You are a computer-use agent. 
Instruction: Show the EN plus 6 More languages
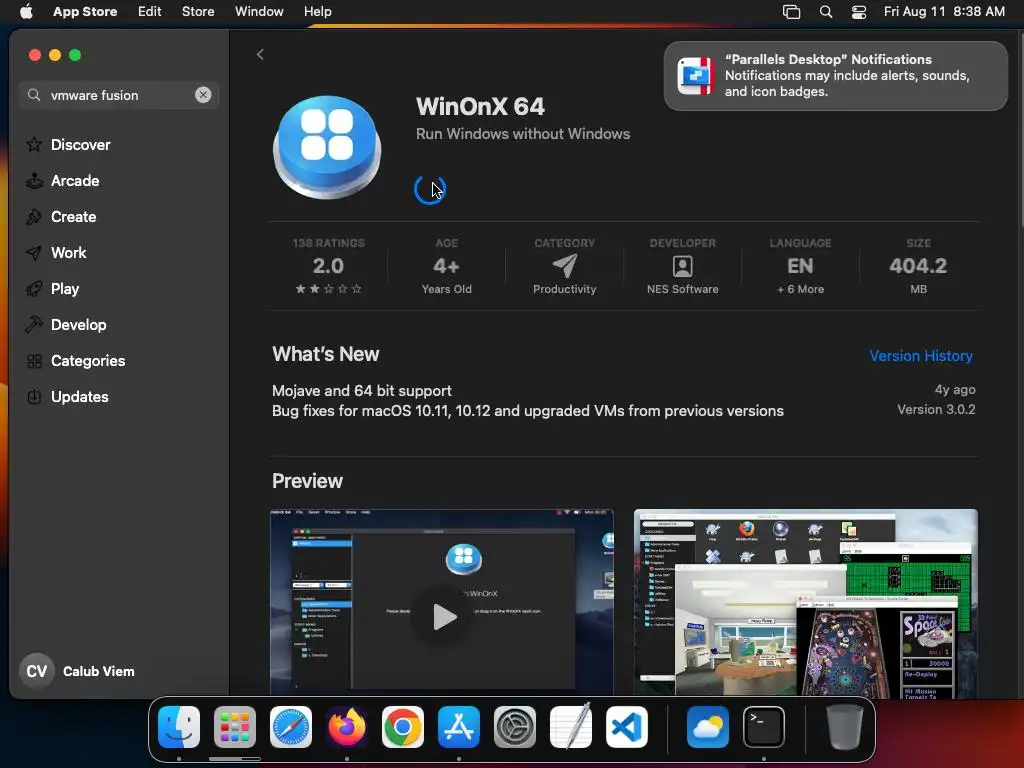800,266
